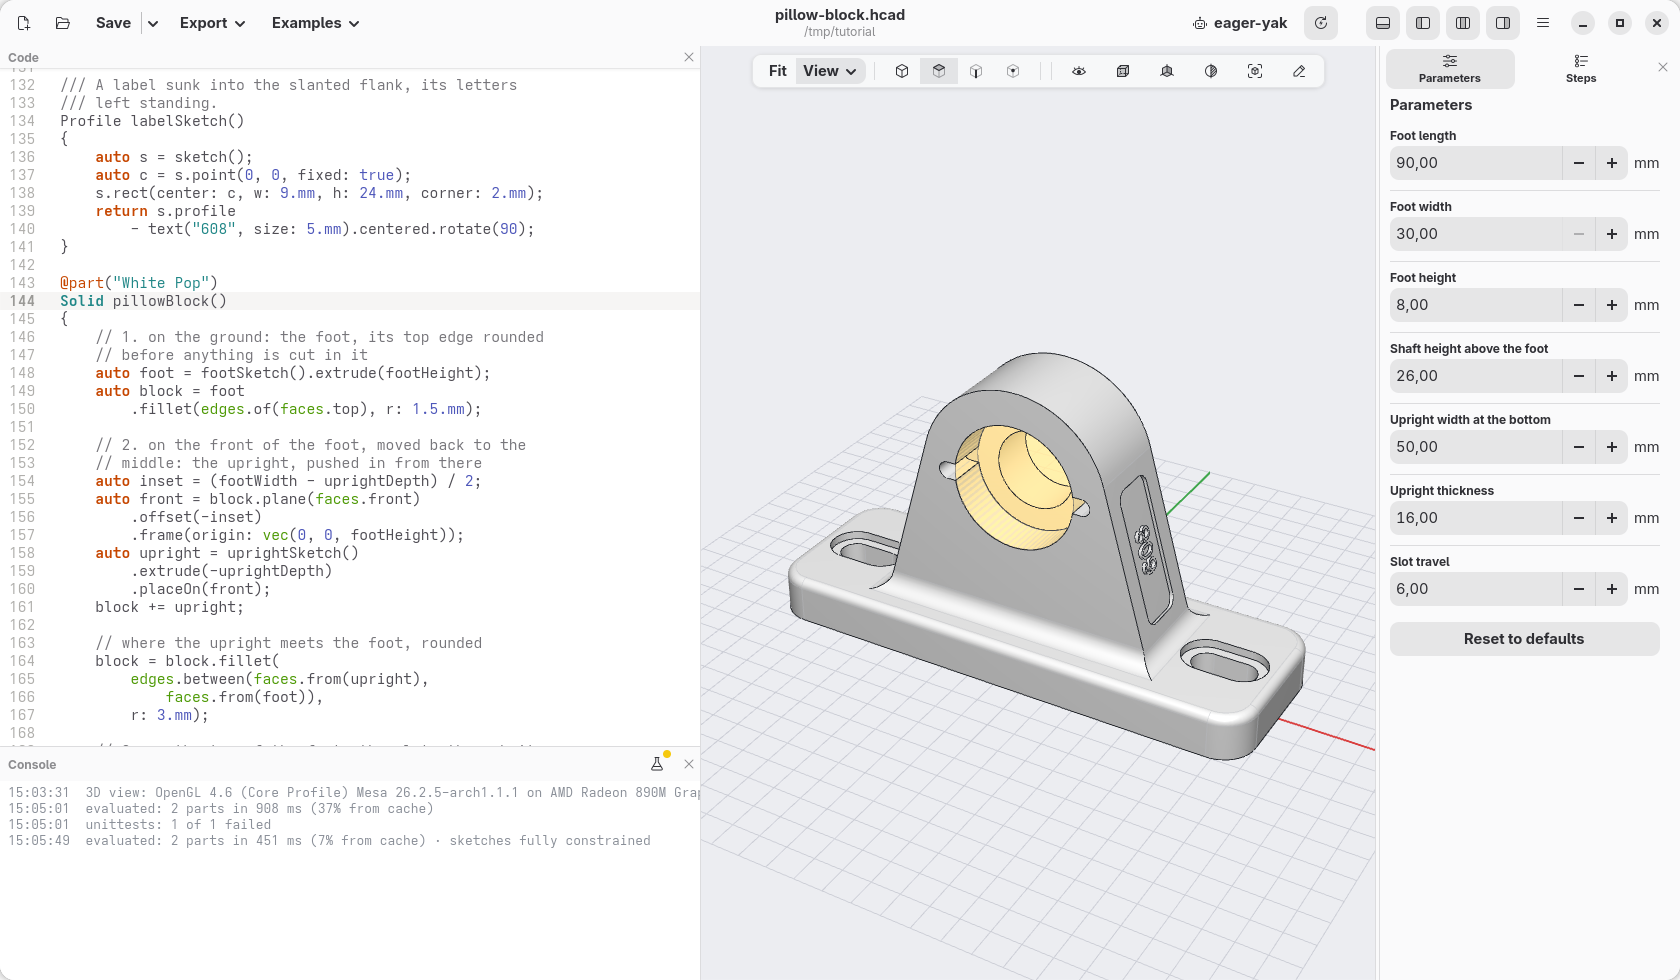
Task: Select the plain cube view icon
Action: click(902, 71)
